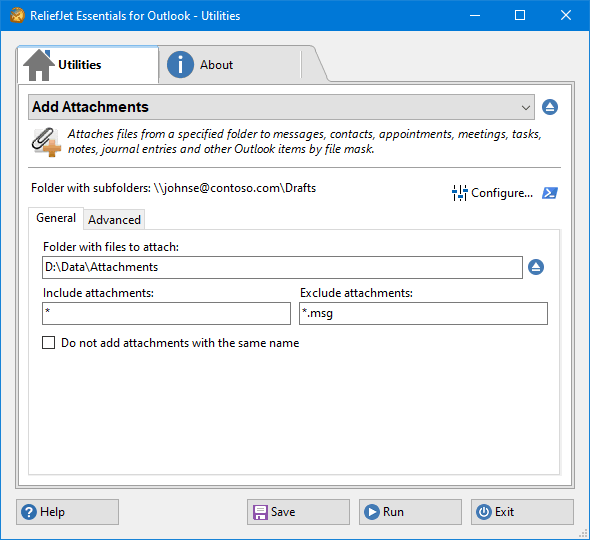Click the eject icon beside the utility dropdown
This screenshot has width=590, height=540.
550,107
